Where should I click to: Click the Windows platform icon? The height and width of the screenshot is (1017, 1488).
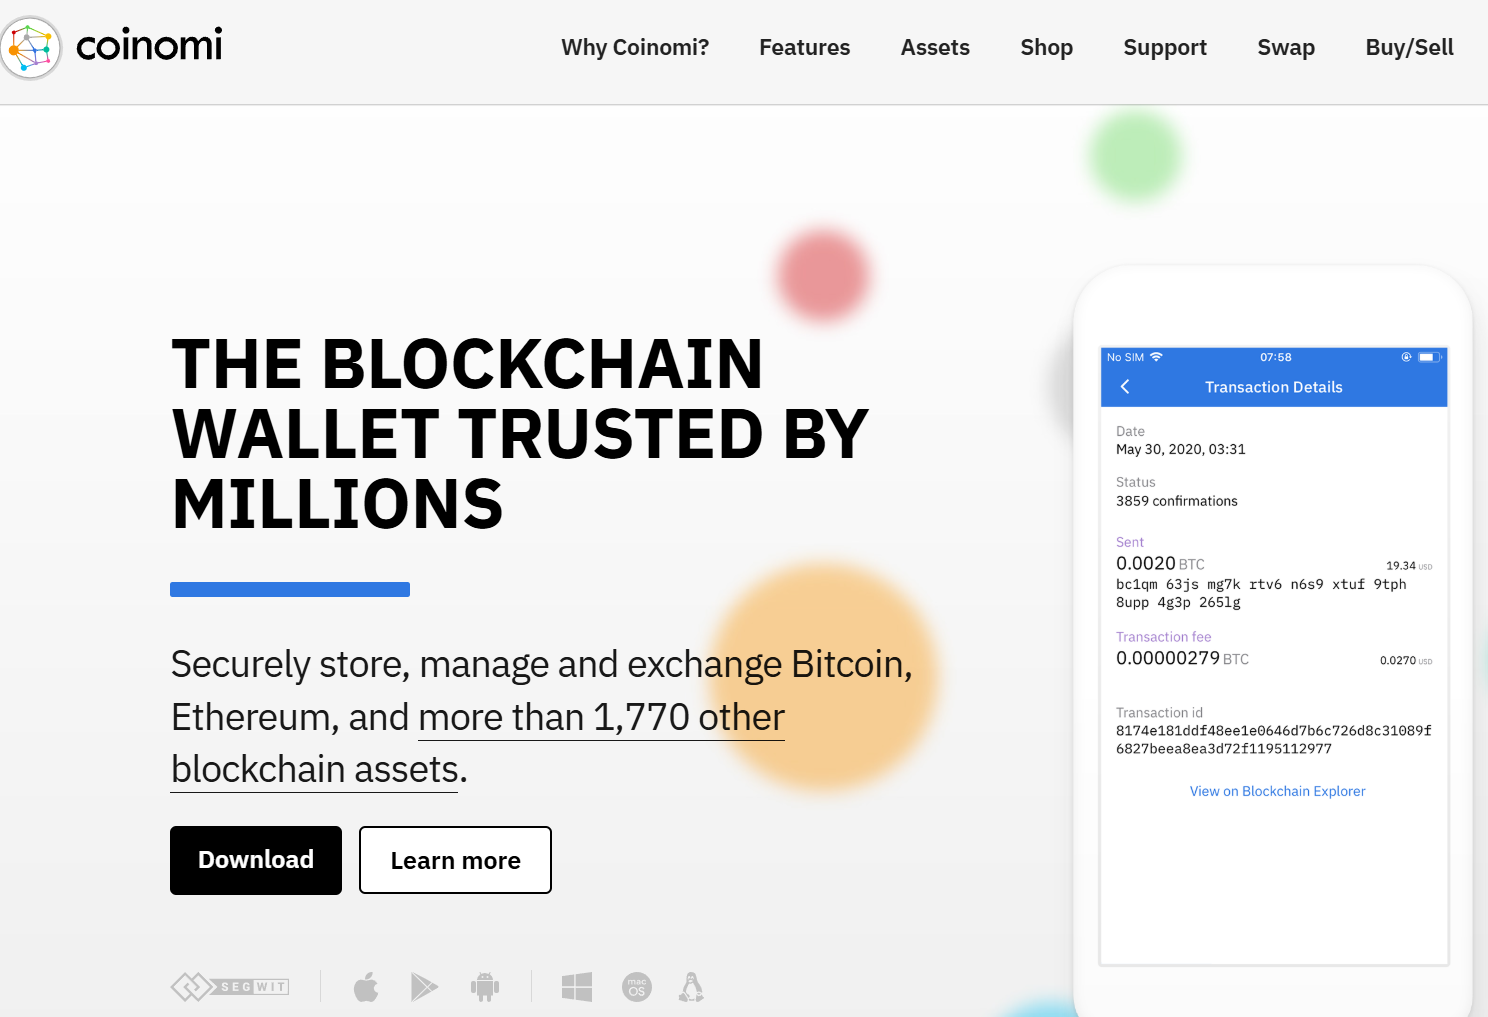pyautogui.click(x=577, y=987)
